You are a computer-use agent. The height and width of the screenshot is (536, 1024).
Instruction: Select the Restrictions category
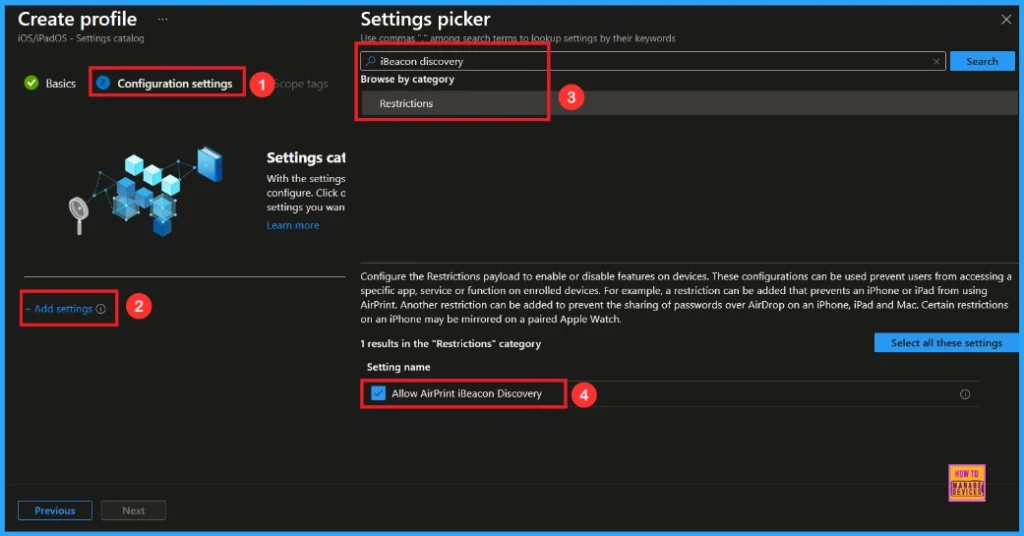406,103
